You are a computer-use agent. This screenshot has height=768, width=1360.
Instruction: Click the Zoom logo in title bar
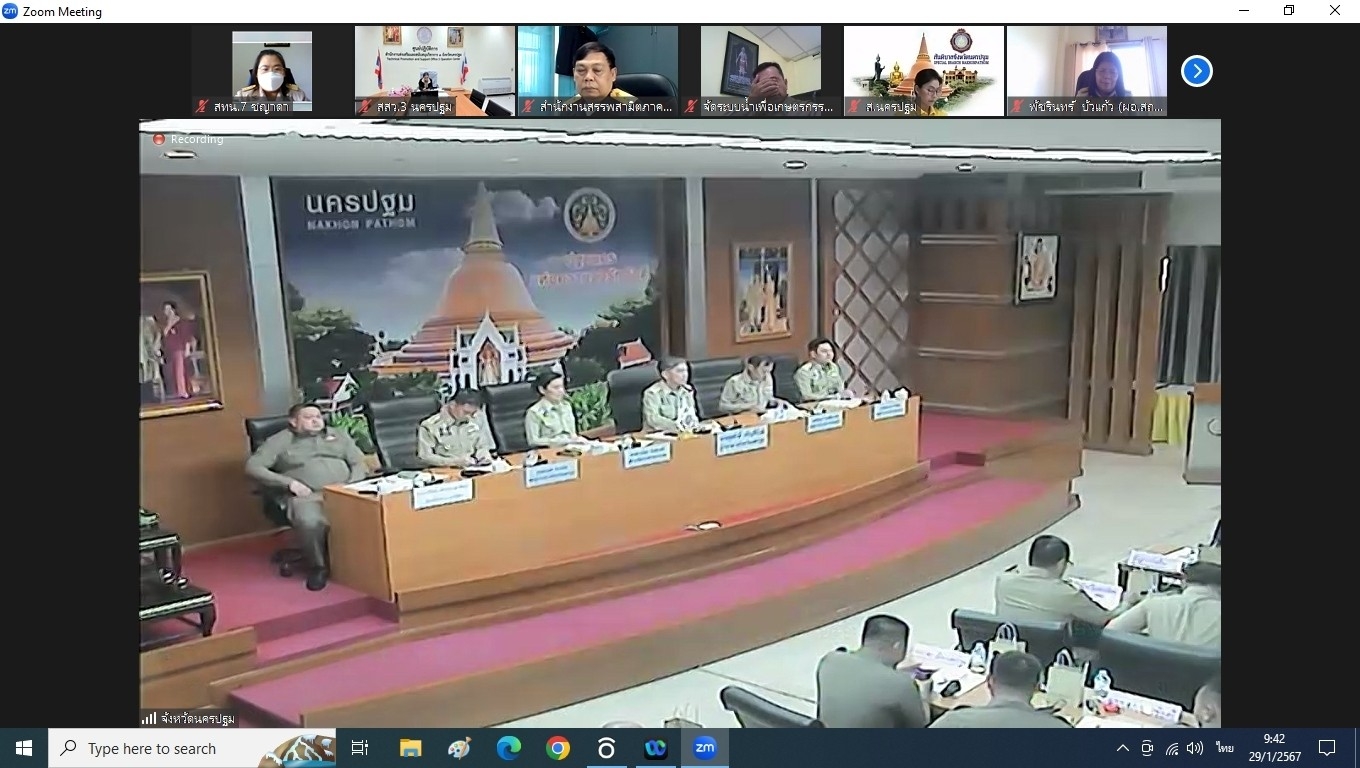click(10, 11)
